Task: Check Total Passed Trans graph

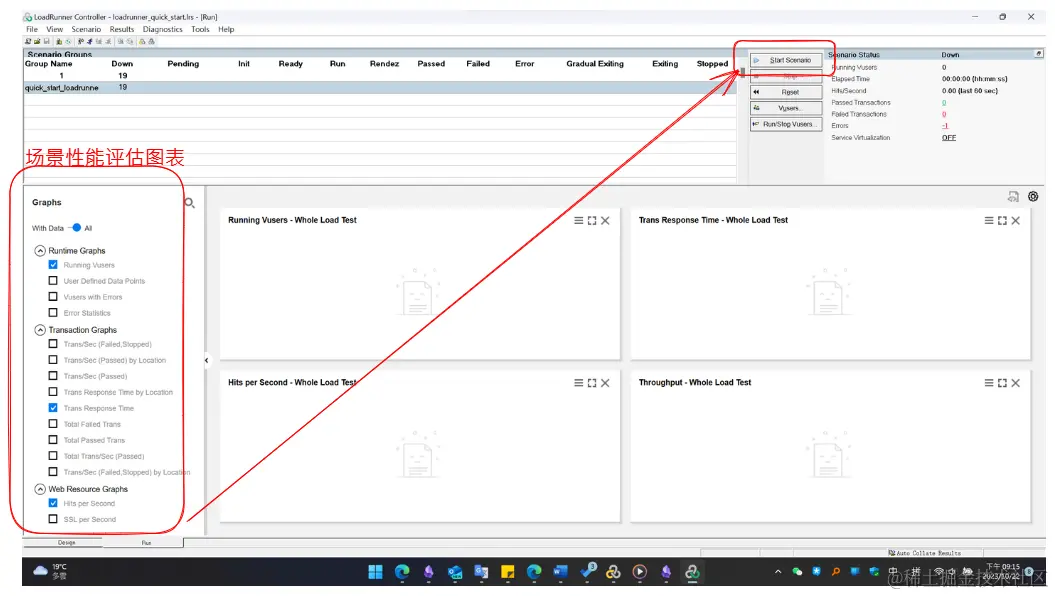Action: click(53, 440)
